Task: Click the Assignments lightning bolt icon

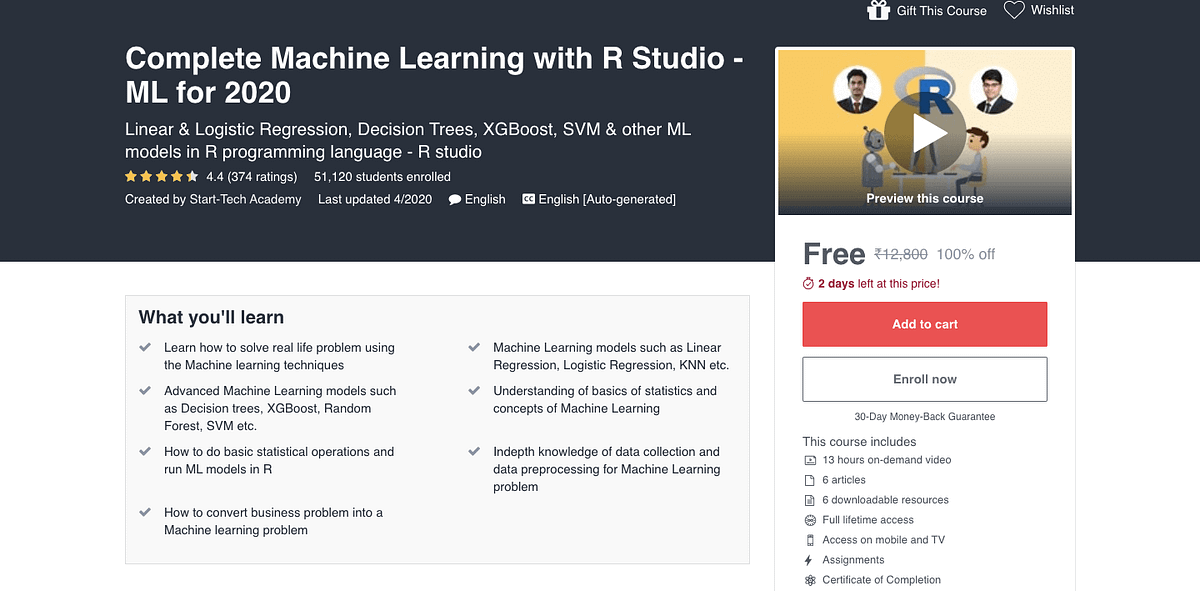Action: (x=809, y=560)
